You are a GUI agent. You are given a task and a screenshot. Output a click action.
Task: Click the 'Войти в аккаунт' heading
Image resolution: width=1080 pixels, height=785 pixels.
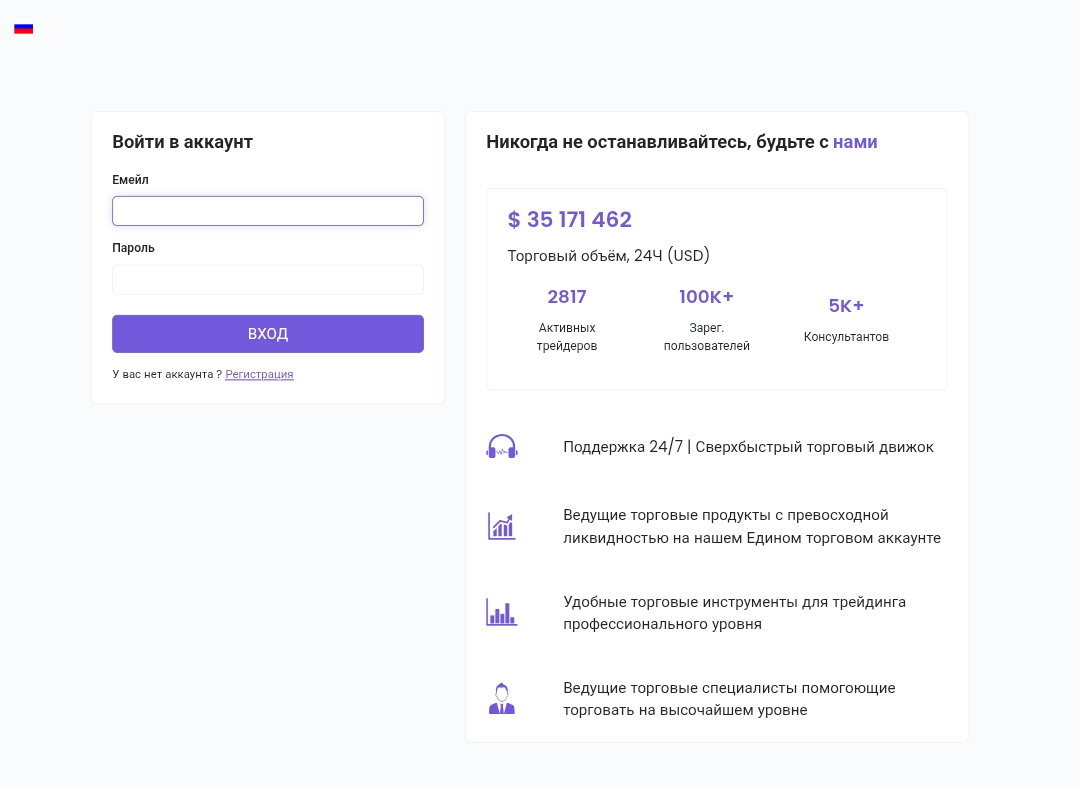pyautogui.click(x=183, y=142)
